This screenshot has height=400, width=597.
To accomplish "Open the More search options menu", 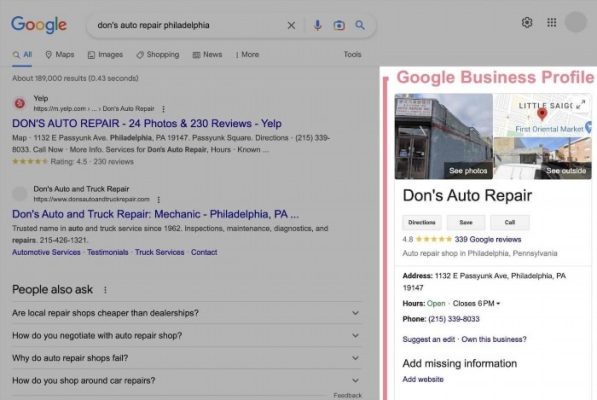I will [x=247, y=55].
